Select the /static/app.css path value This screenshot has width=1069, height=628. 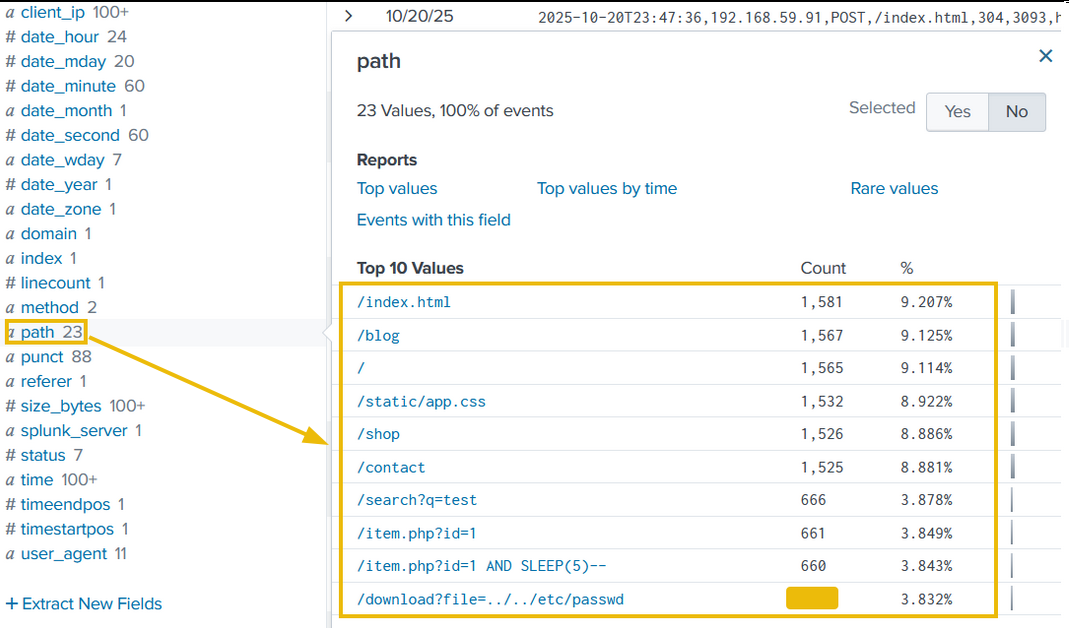pyautogui.click(x=421, y=402)
